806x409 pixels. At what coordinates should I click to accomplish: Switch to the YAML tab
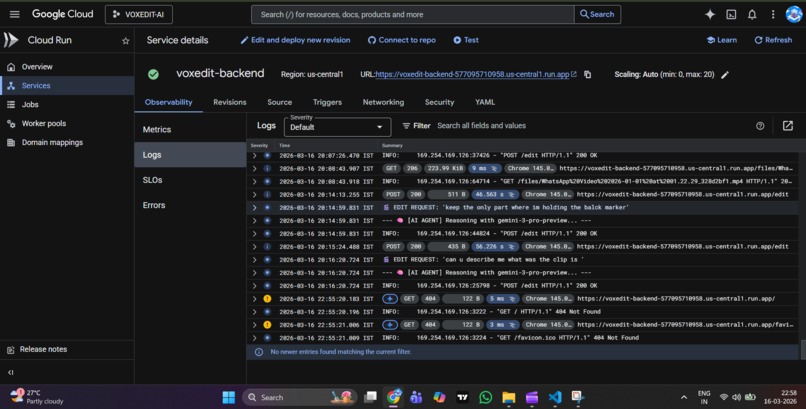tap(485, 102)
